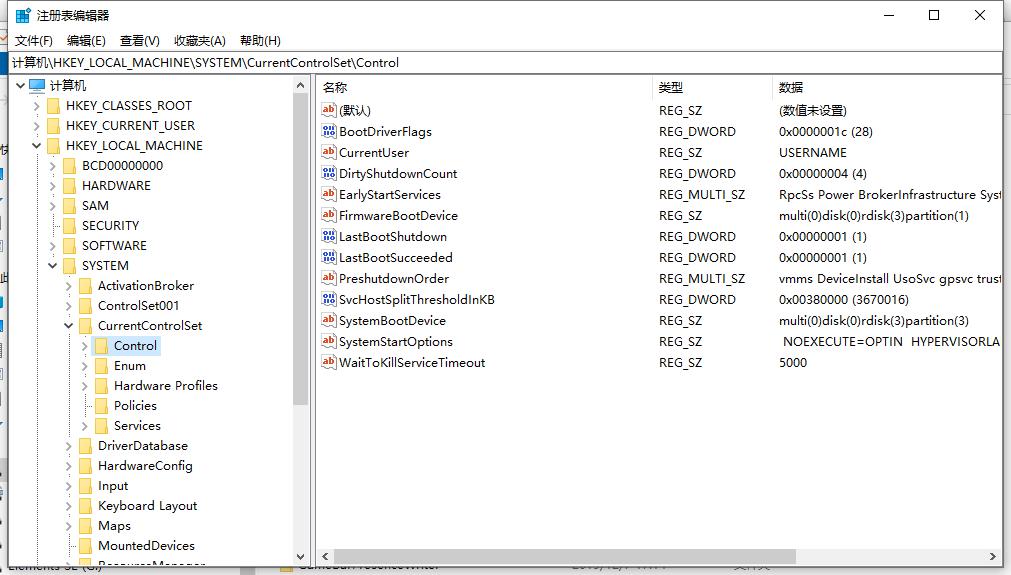Click the Registry Editor app icon in title bar
The width and height of the screenshot is (1011, 575).
pos(23,15)
